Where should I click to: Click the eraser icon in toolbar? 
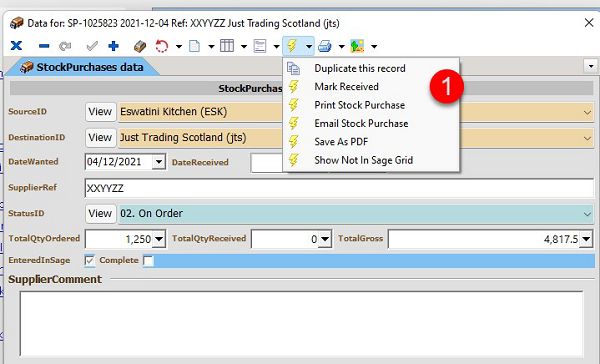point(140,46)
